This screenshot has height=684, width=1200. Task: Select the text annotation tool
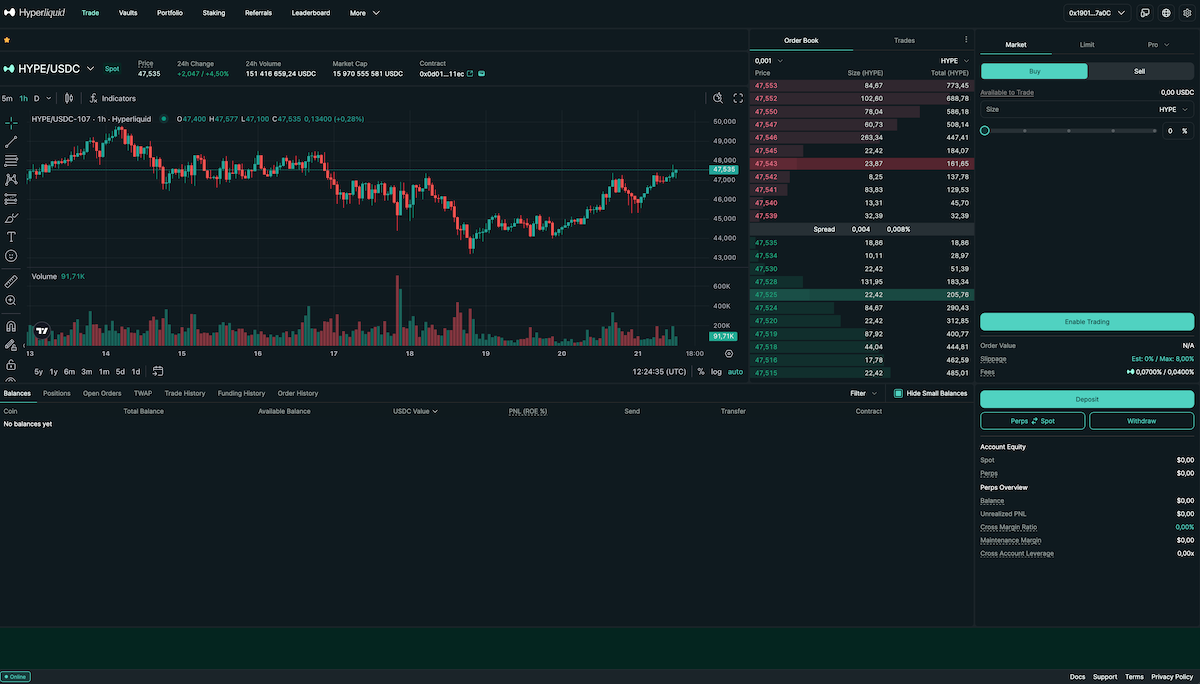[x=11, y=237]
